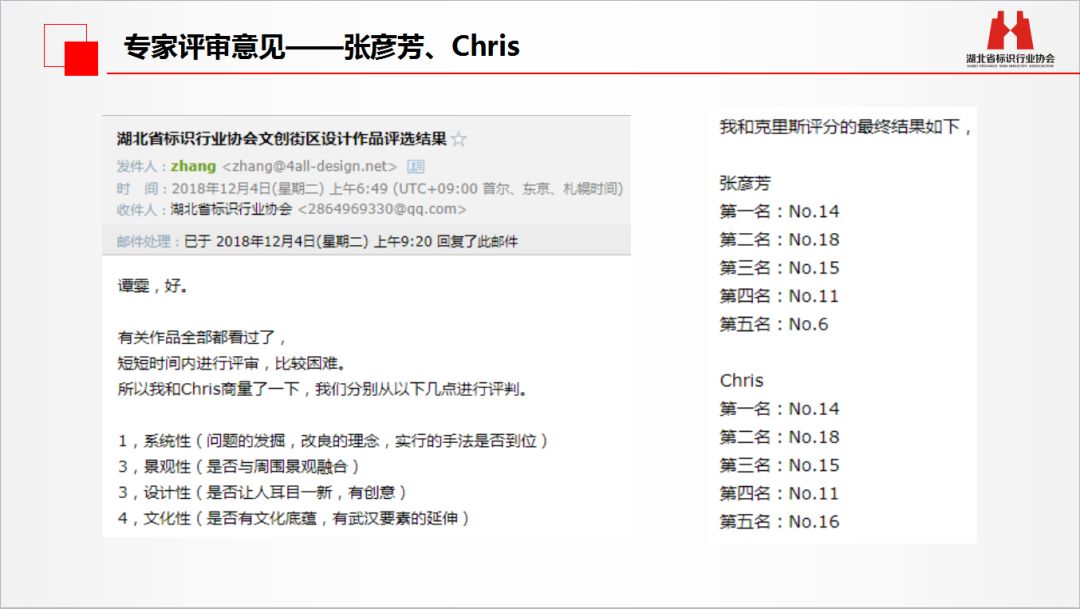The height and width of the screenshot is (609, 1080).
Task: Select 张彦芳 fifth place No.6
Action: click(x=773, y=324)
